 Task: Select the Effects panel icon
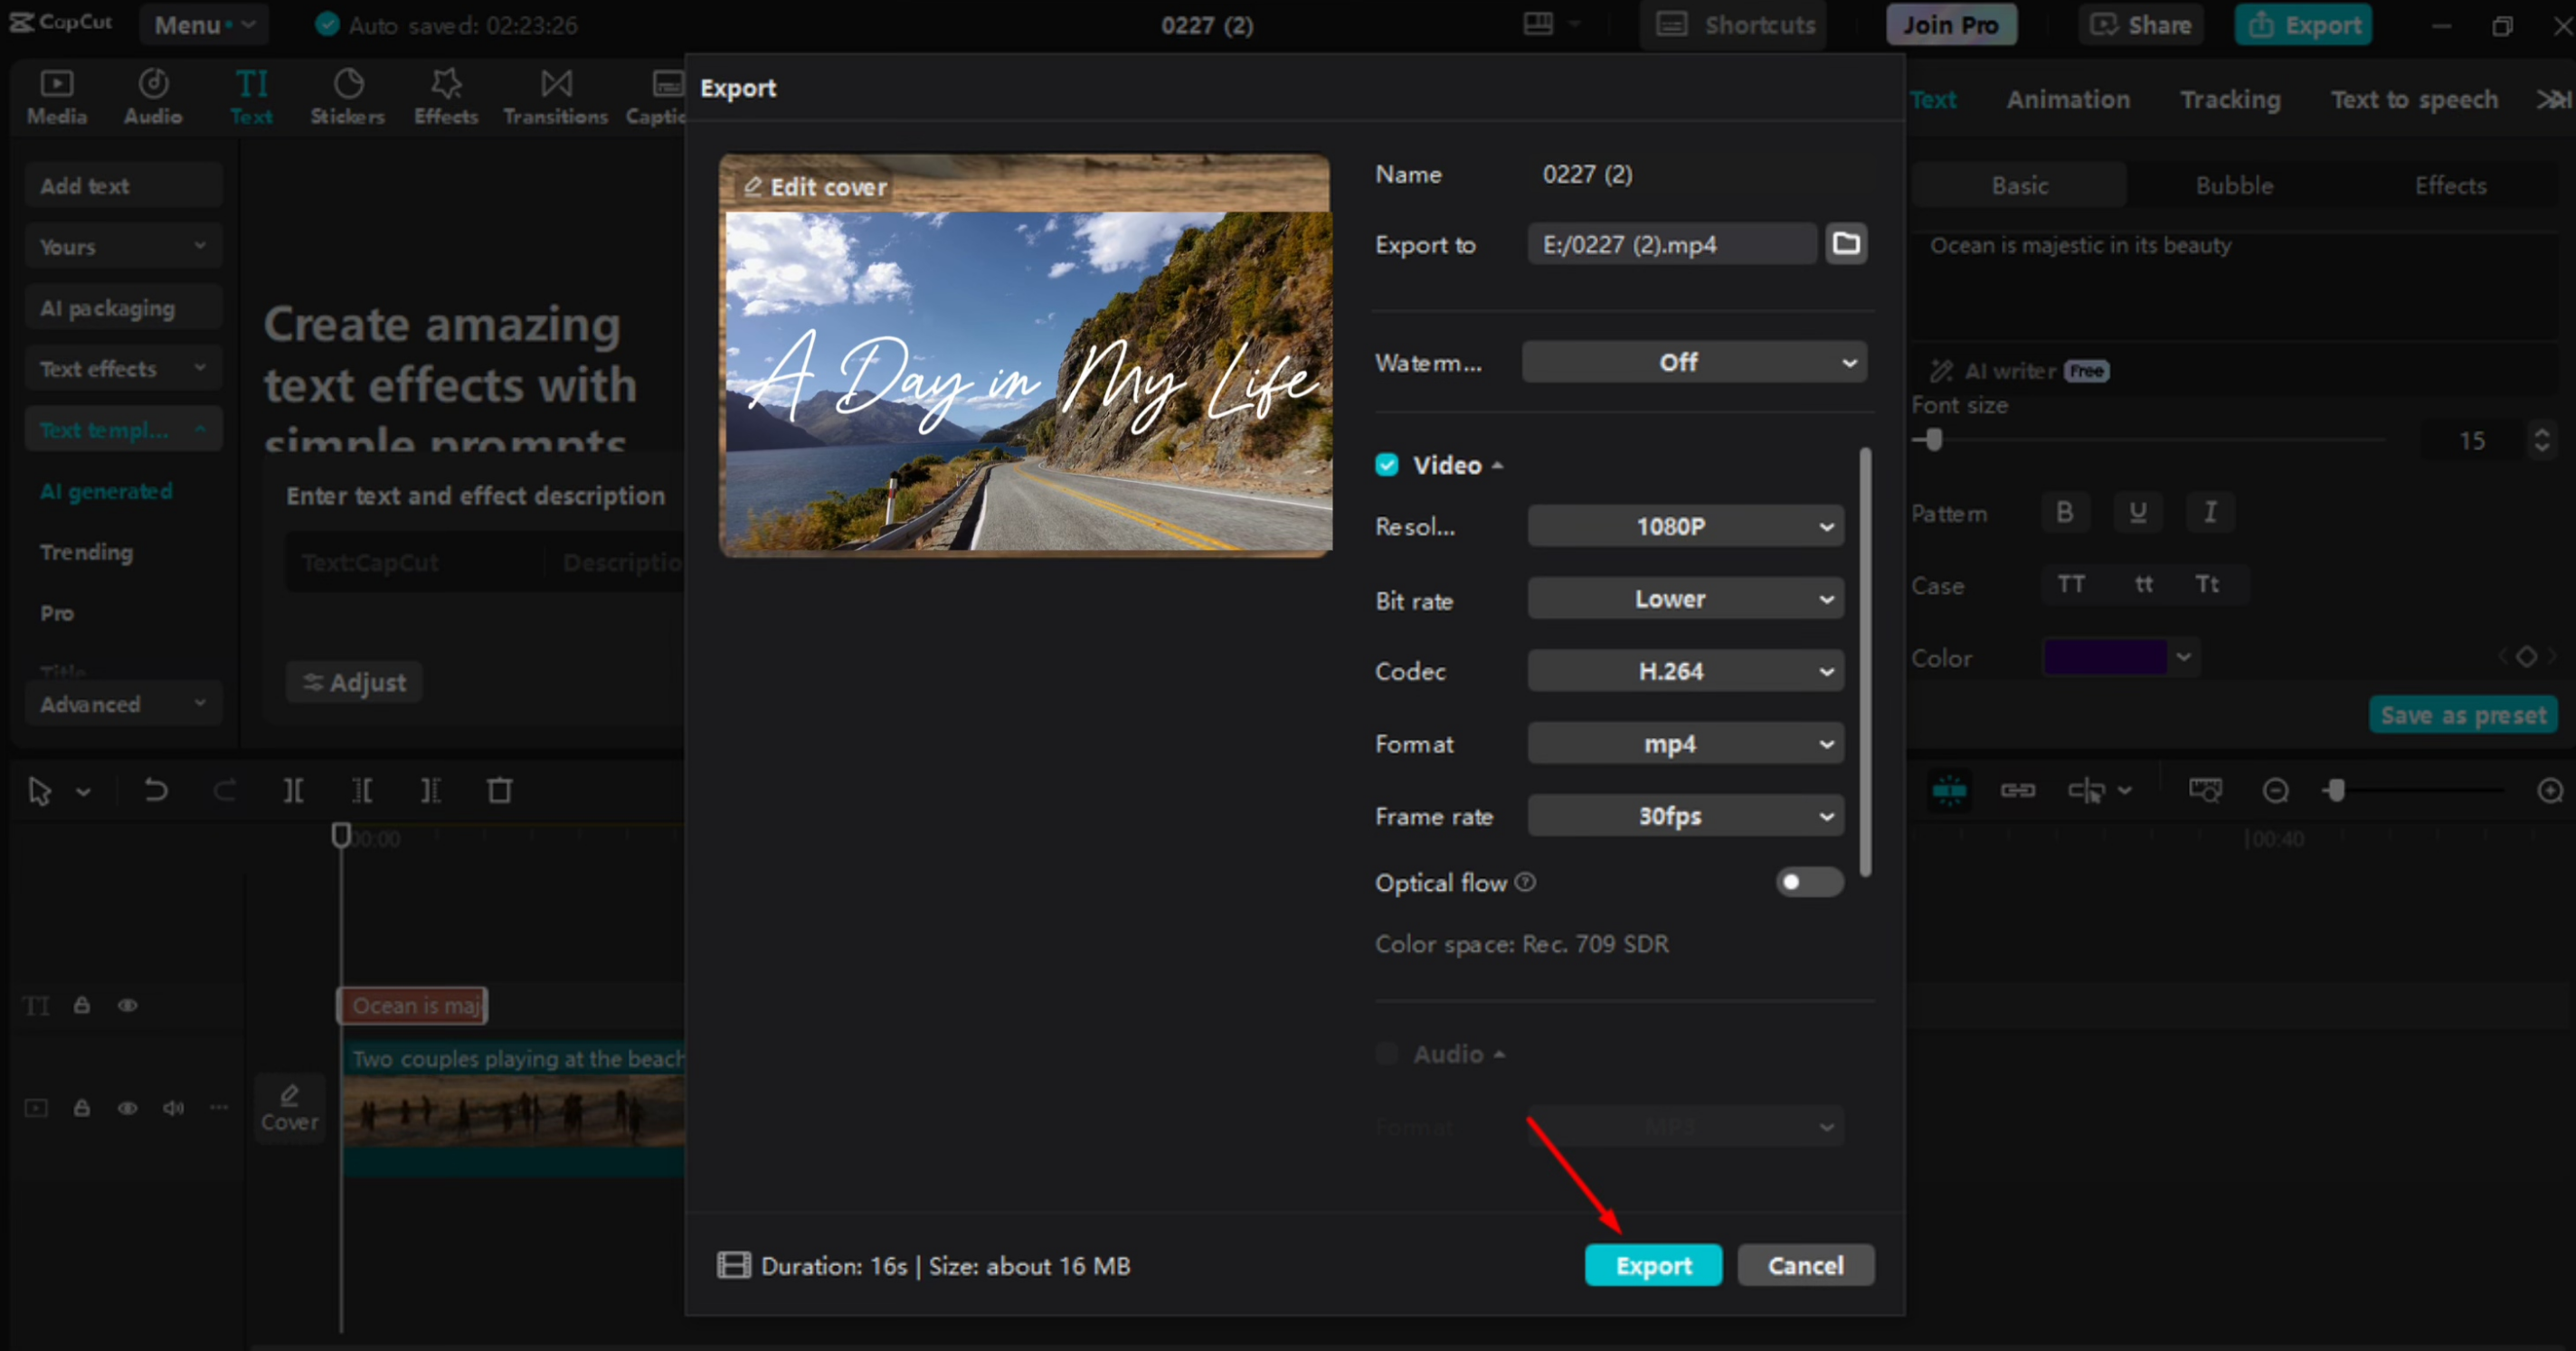coord(445,95)
